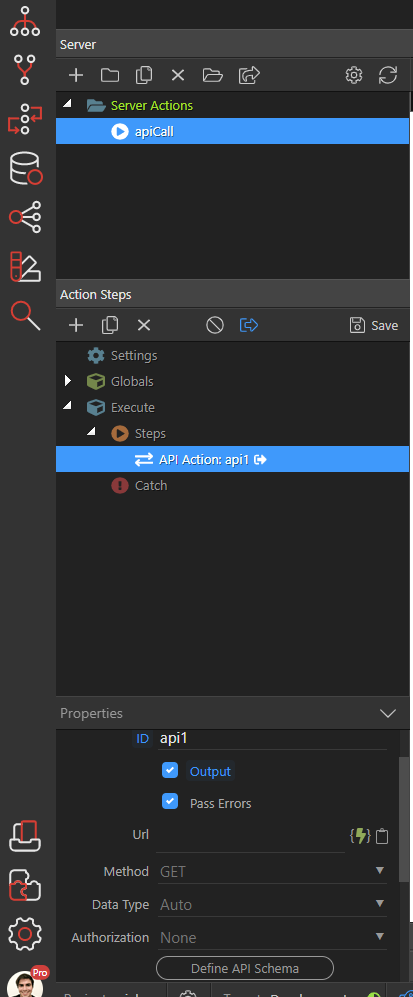Viewport: 413px width, 997px height.
Task: Select the apiCall server action
Action: tap(233, 132)
